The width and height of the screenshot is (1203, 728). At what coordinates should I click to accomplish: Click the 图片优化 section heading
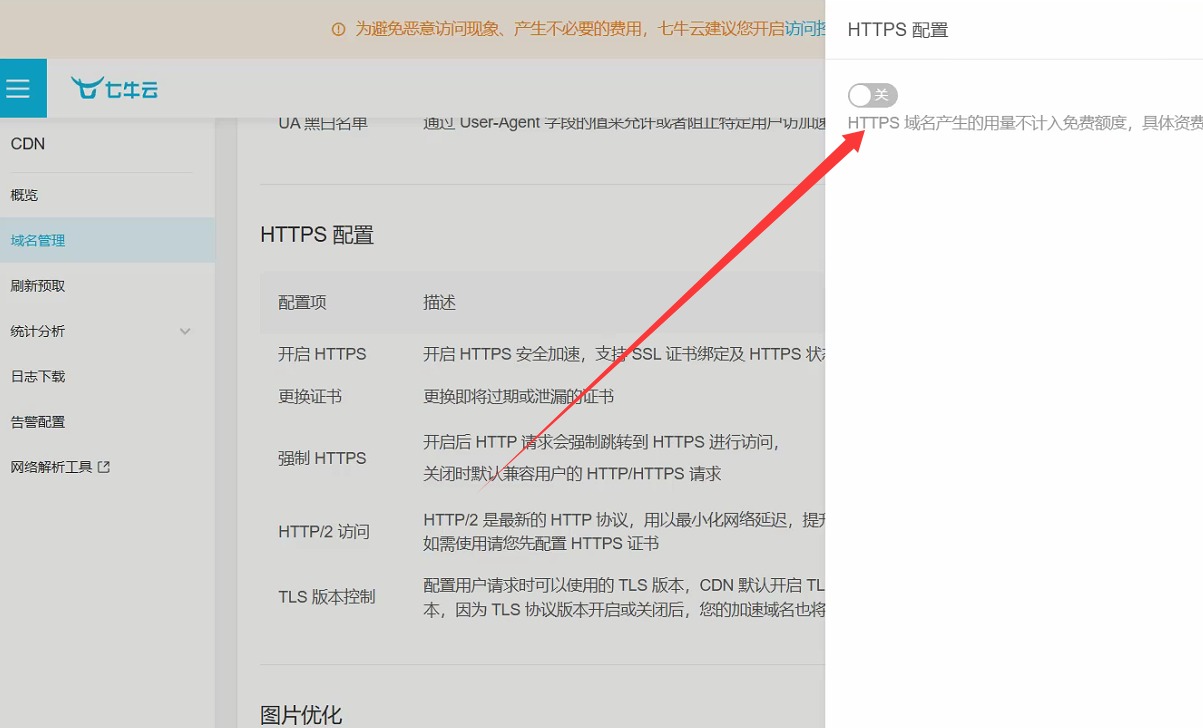[x=301, y=715]
